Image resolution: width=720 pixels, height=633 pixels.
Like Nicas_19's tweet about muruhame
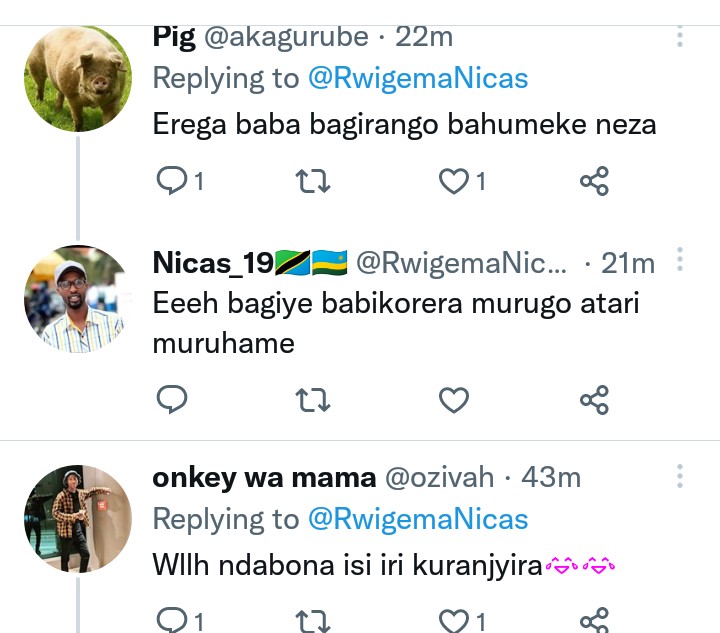pyautogui.click(x=454, y=400)
